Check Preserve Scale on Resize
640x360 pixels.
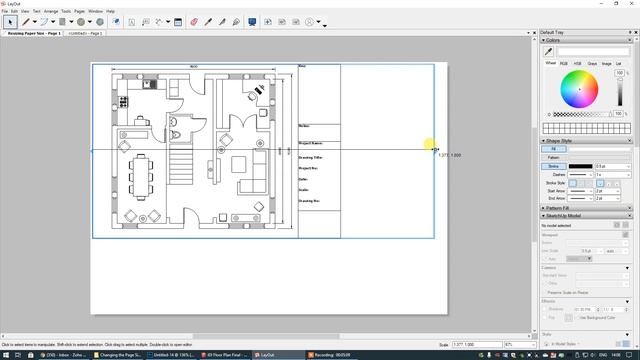click(x=544, y=293)
